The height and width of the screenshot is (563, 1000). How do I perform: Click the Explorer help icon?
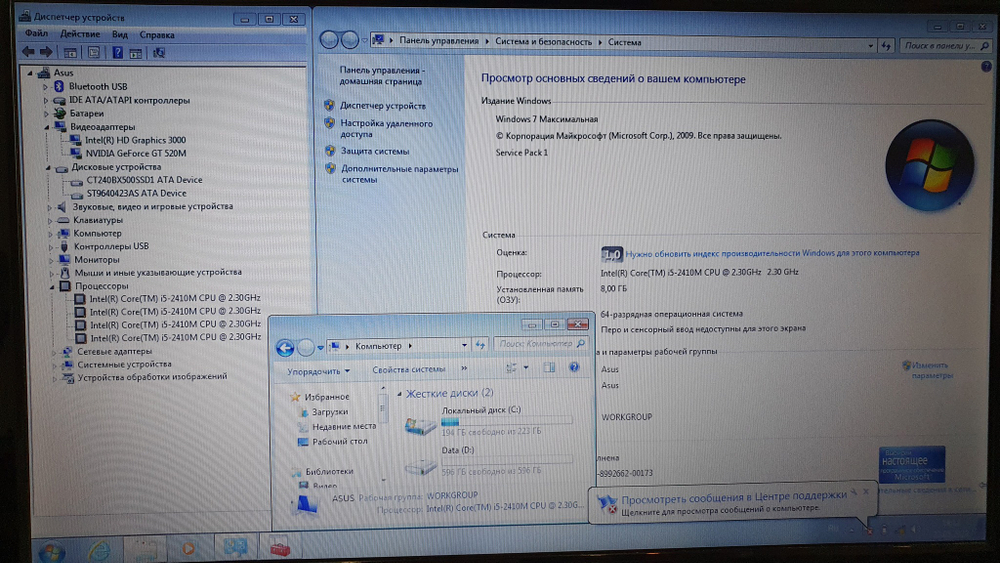coord(574,367)
